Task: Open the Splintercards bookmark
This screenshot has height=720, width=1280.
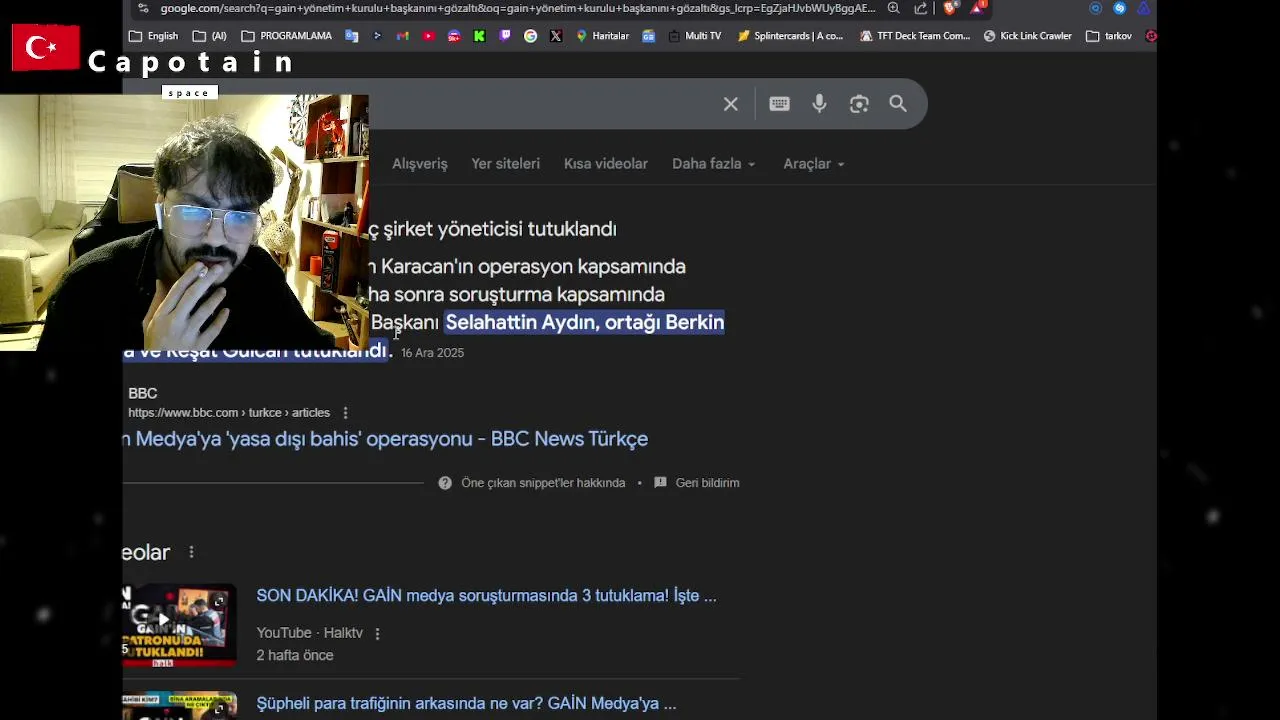Action: click(790, 36)
